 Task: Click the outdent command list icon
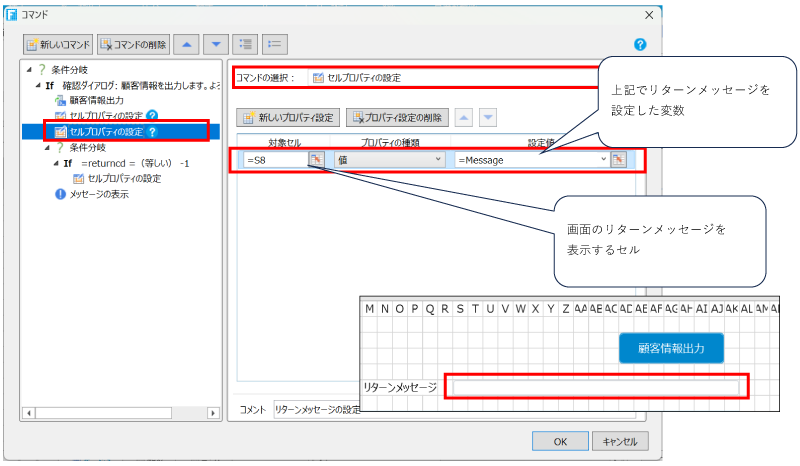pos(275,44)
